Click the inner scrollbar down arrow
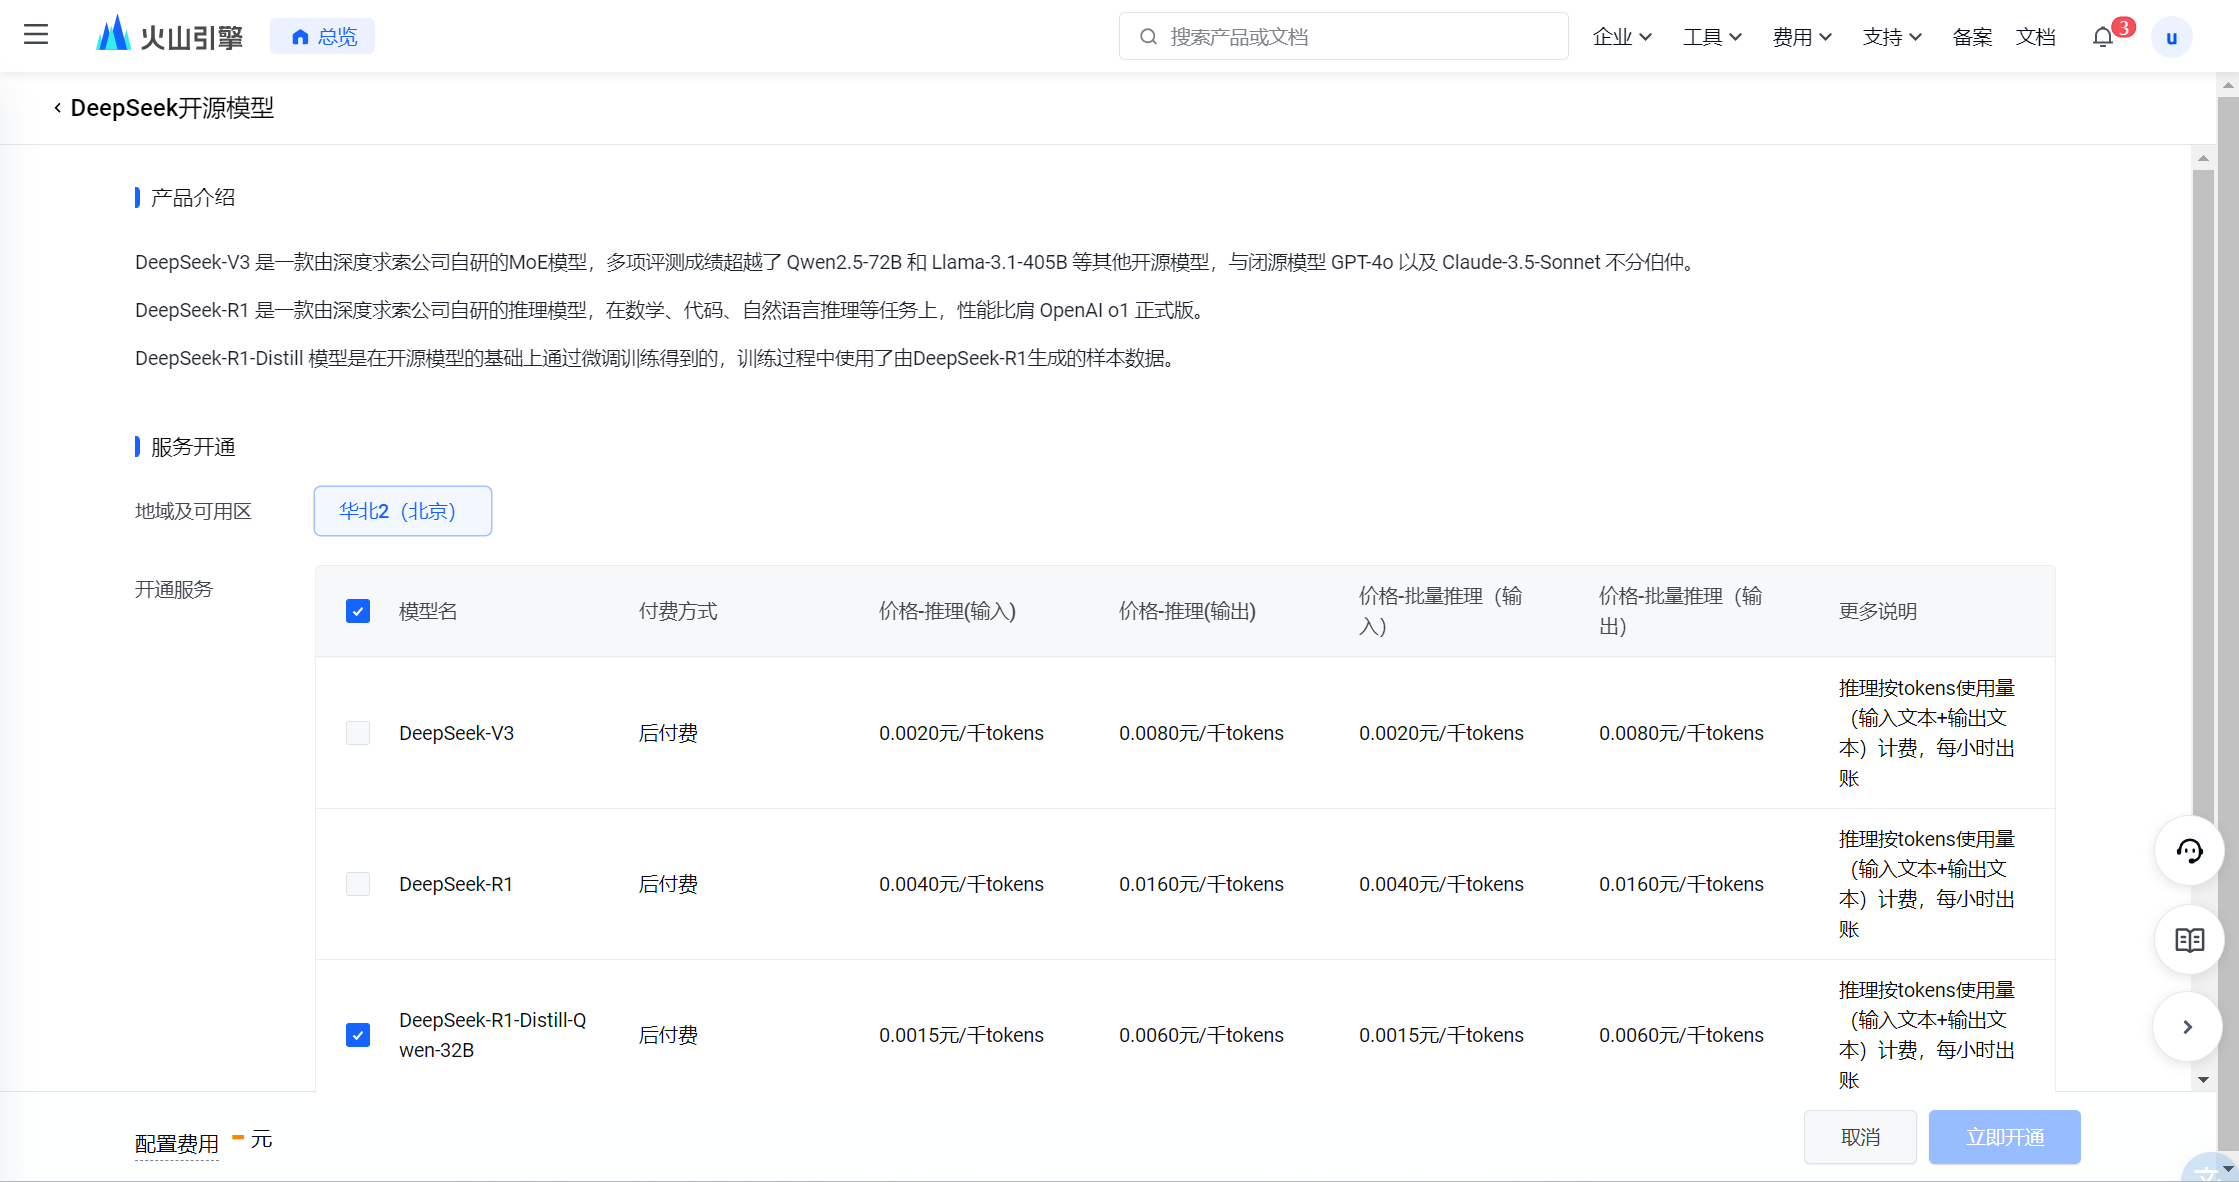The image size is (2239, 1182). point(2203,1080)
